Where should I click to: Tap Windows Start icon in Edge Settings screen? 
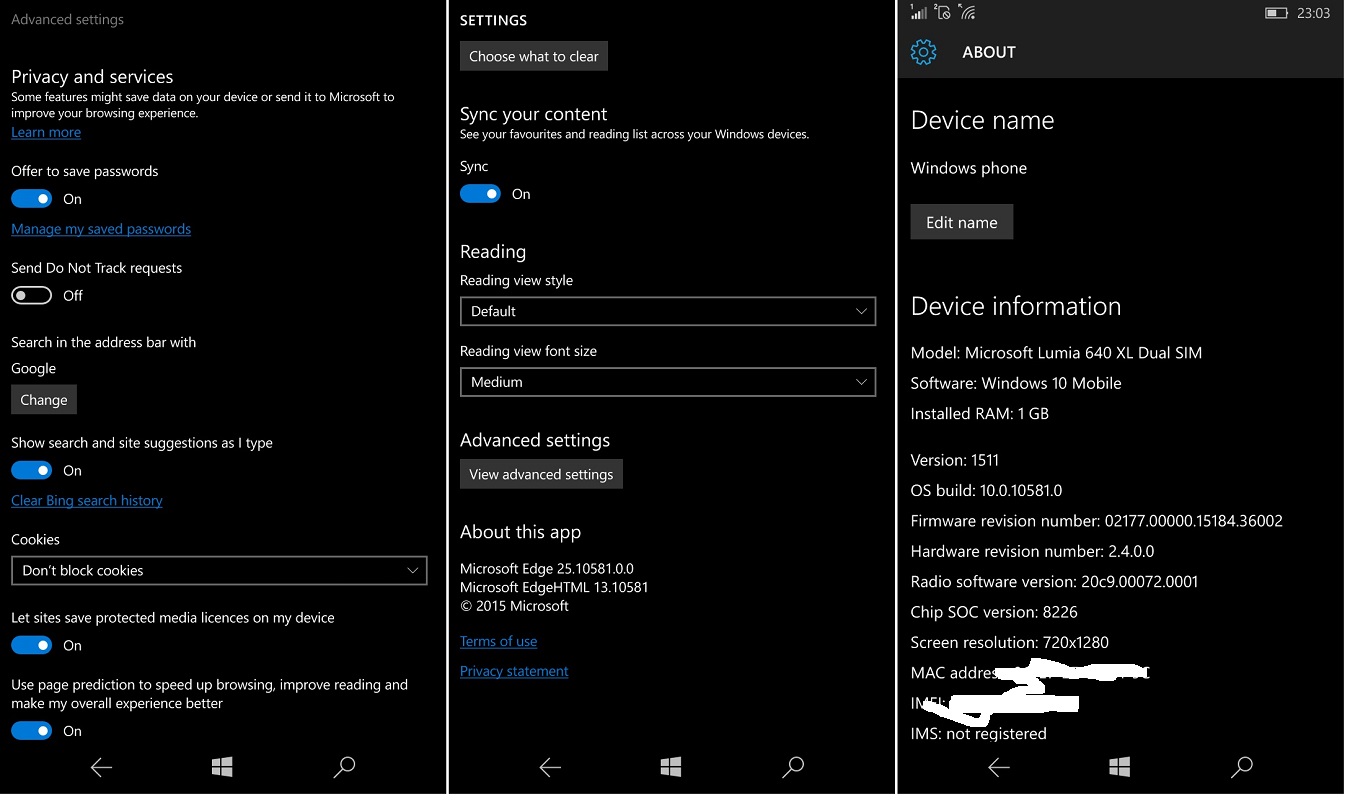671,767
